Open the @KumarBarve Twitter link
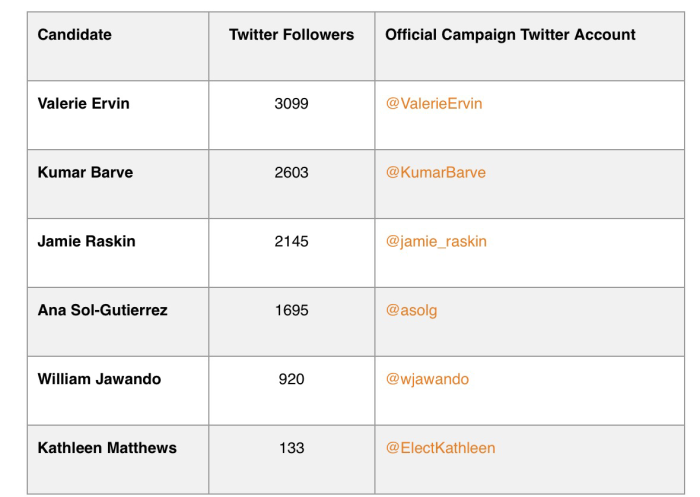 coord(436,172)
